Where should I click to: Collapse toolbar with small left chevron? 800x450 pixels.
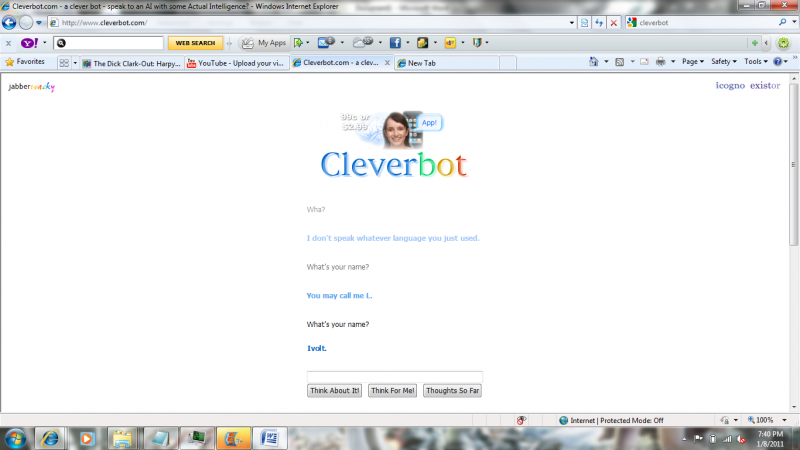[766, 43]
